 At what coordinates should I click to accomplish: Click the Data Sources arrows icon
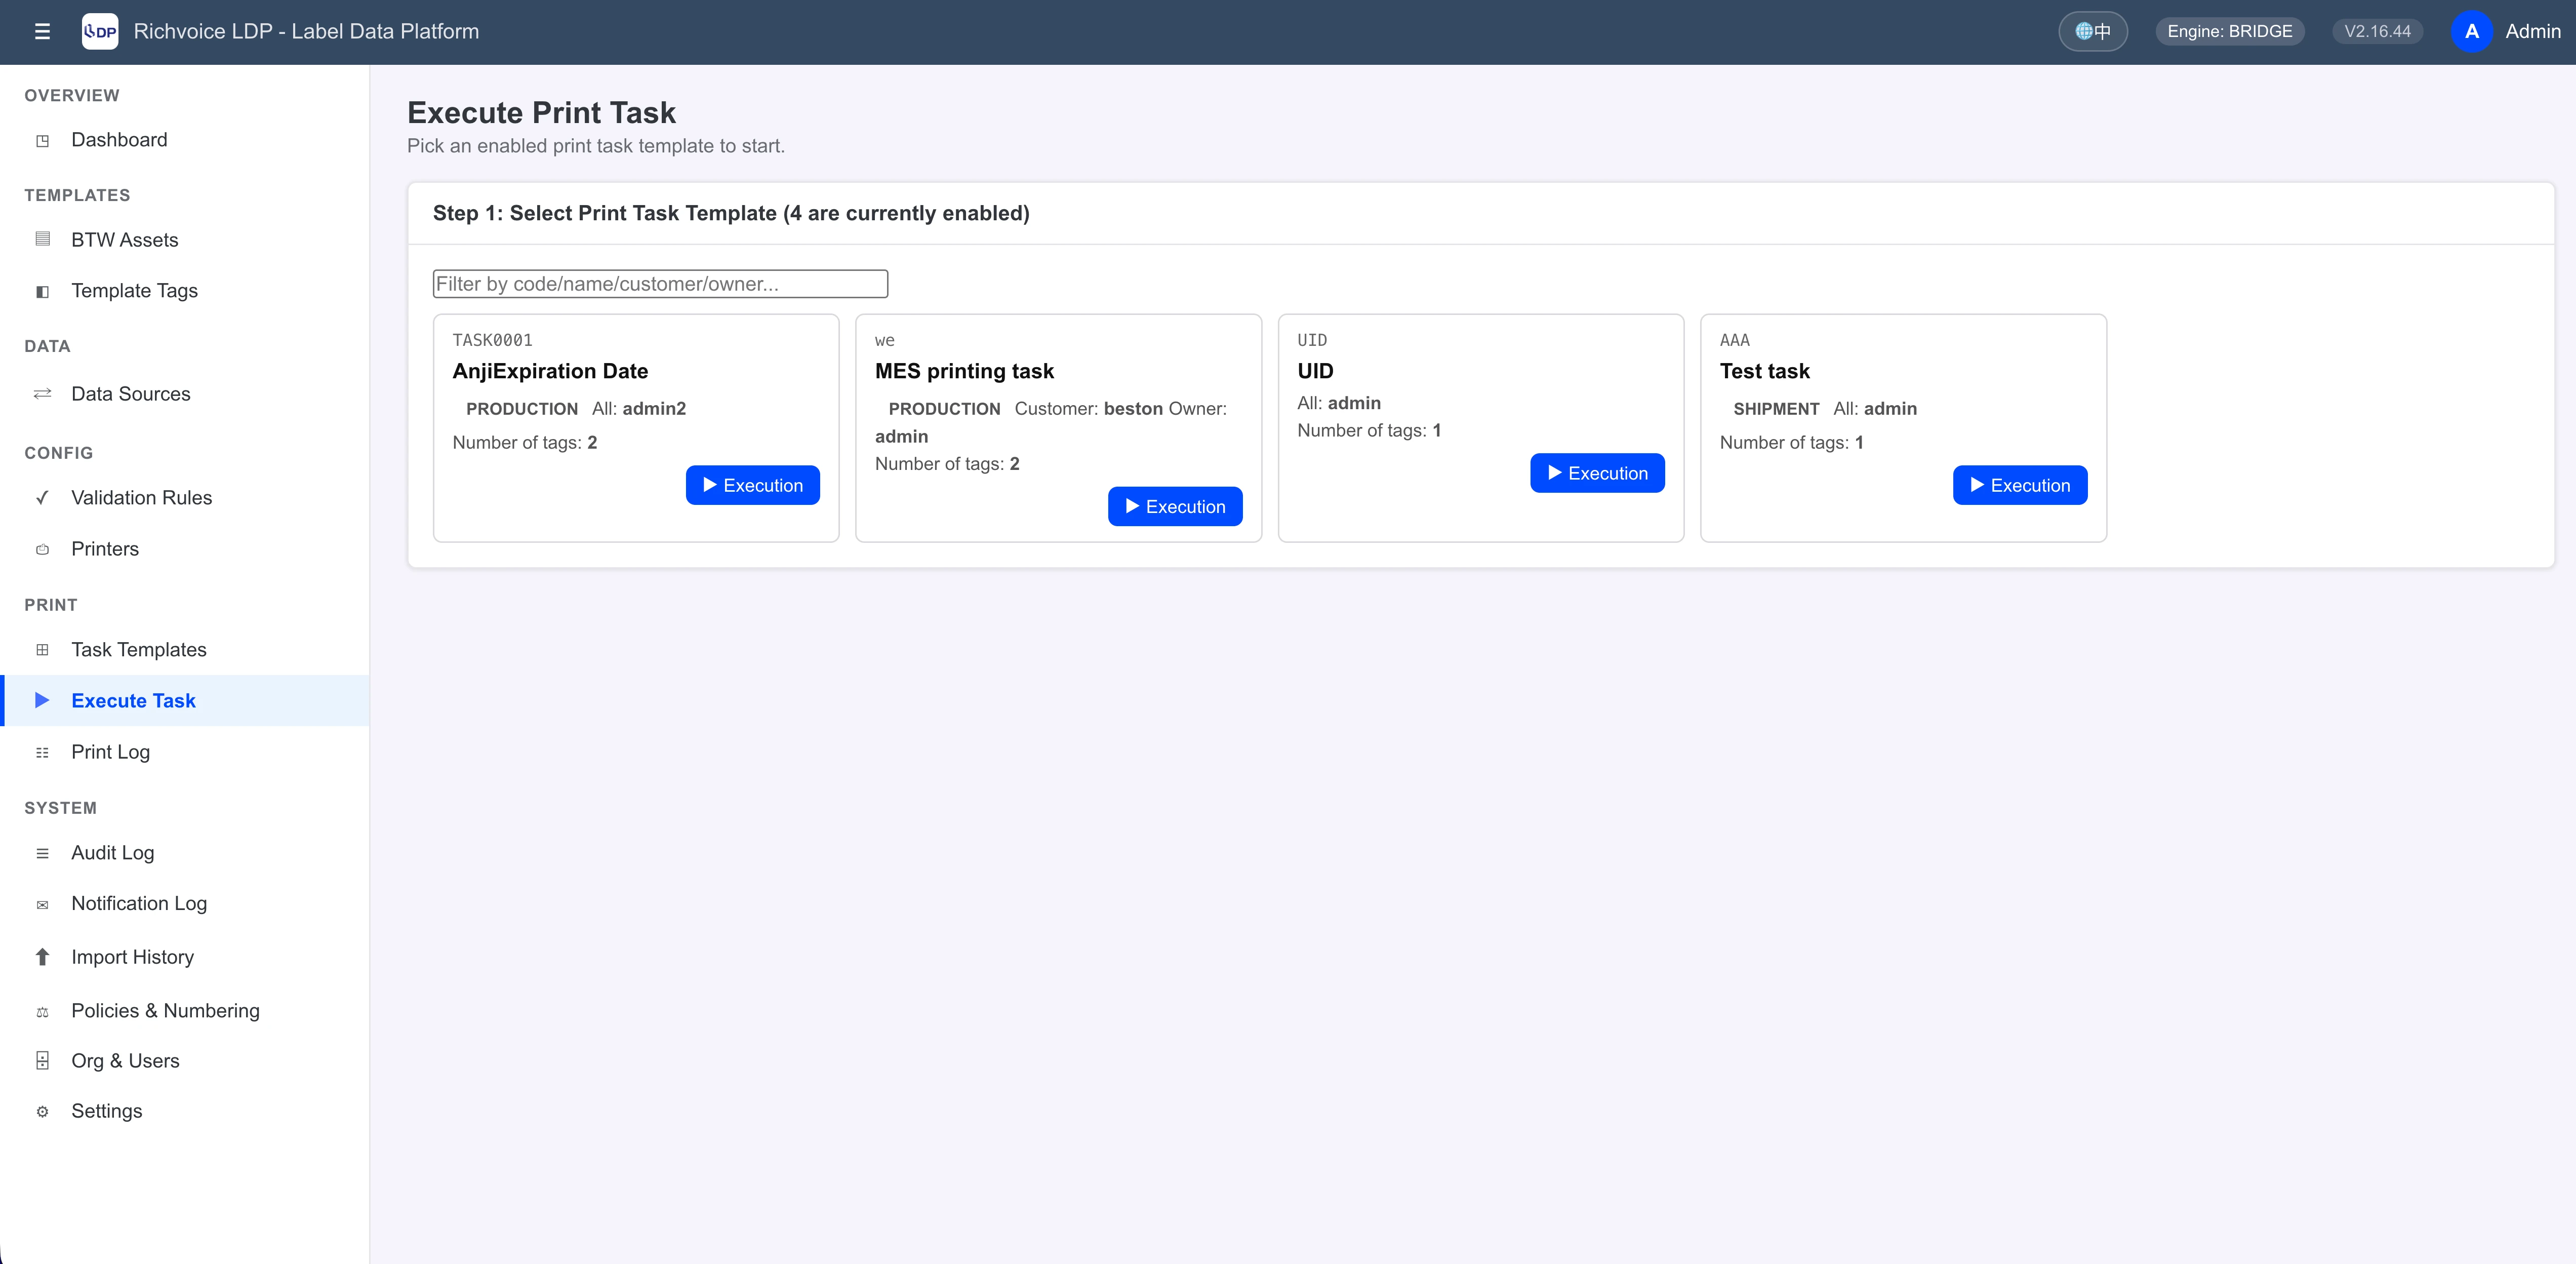pos(42,394)
